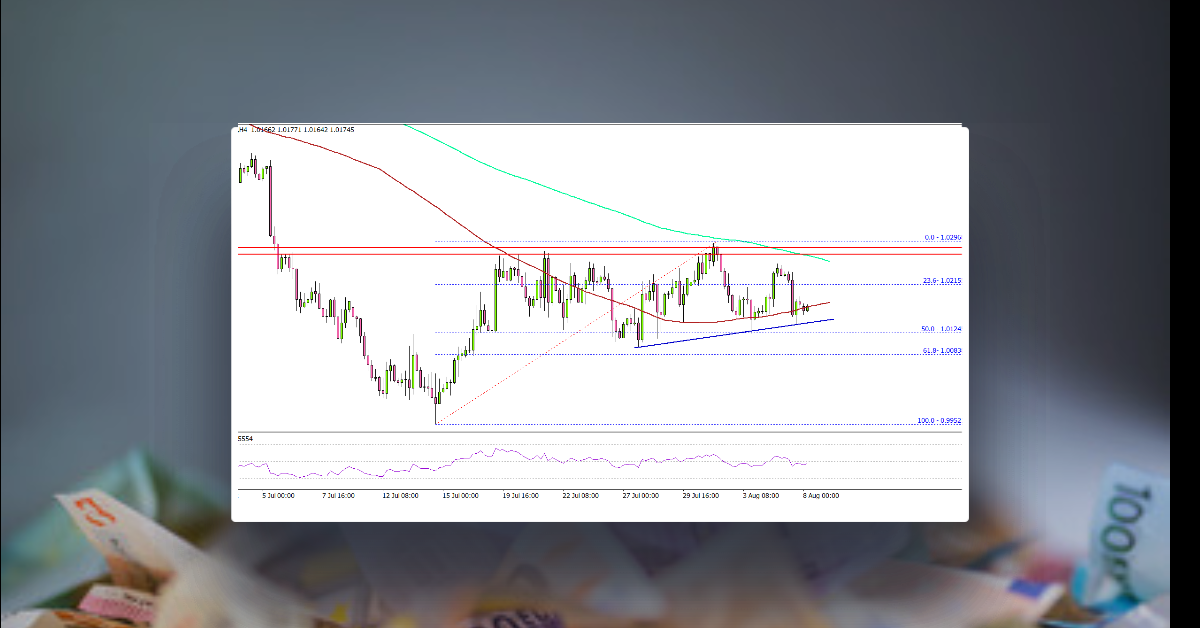Select the H4 timeframe label

coord(245,131)
